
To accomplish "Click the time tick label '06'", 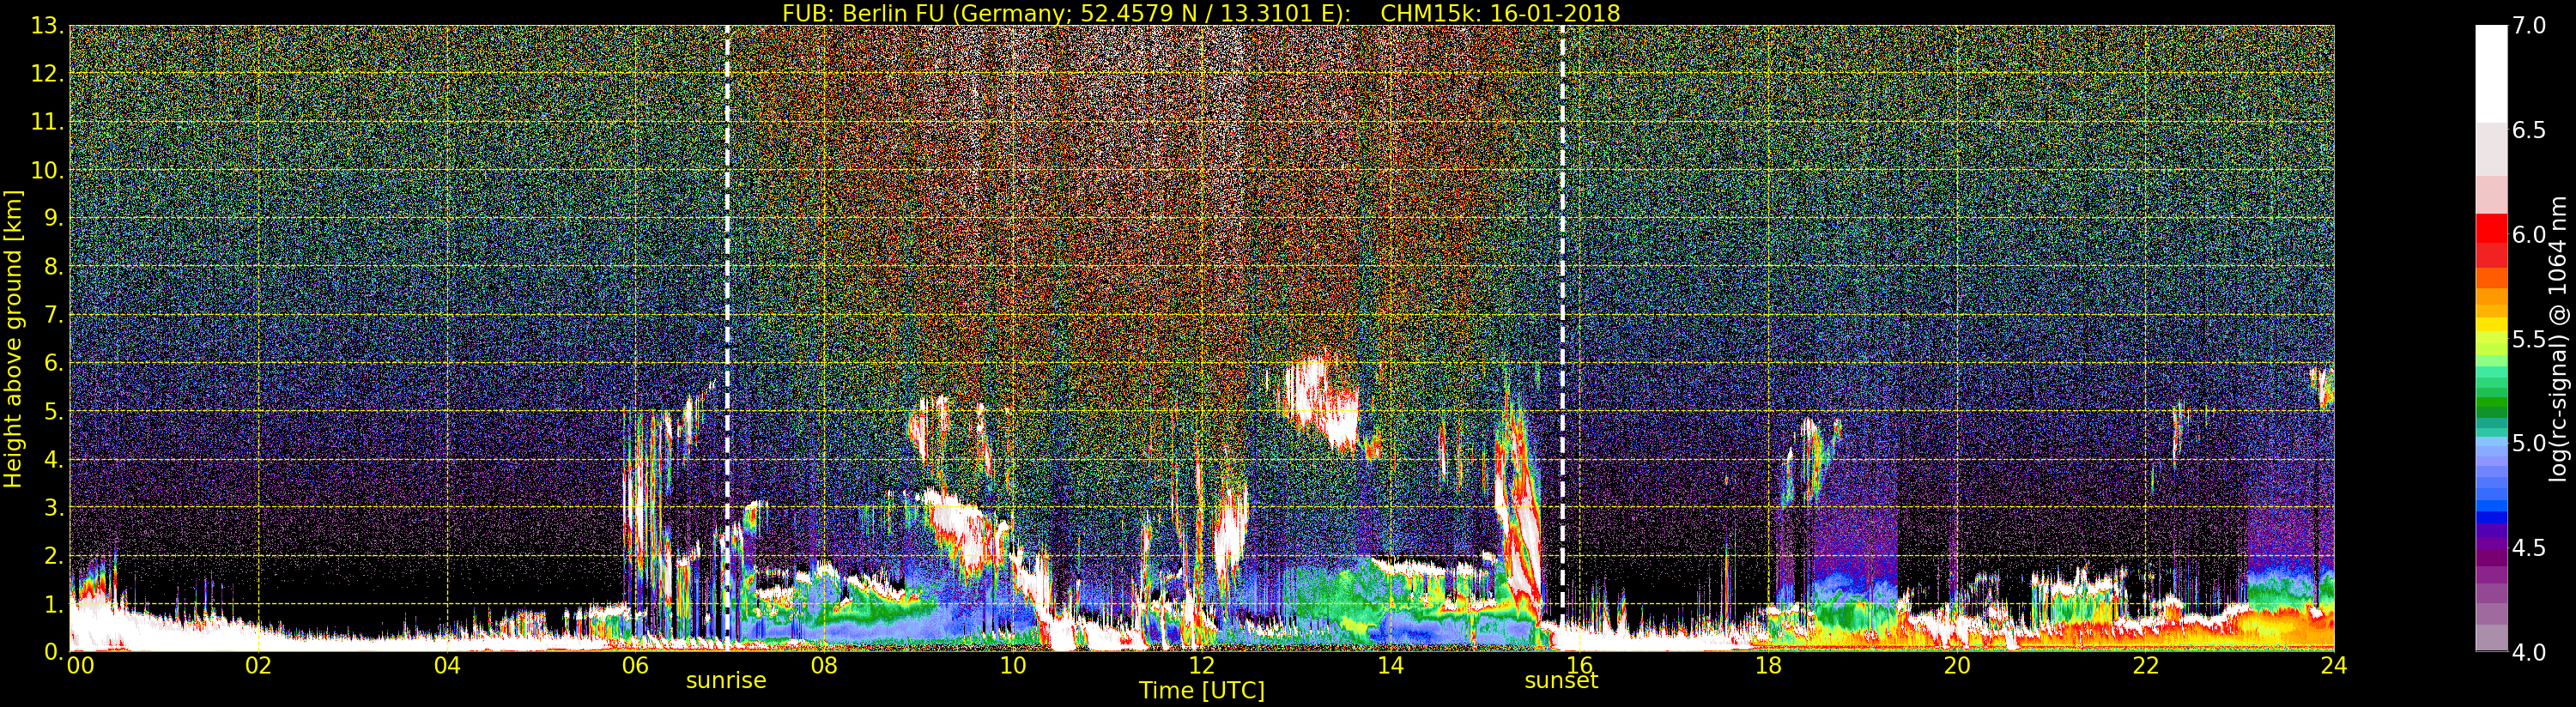I will 635,666.
